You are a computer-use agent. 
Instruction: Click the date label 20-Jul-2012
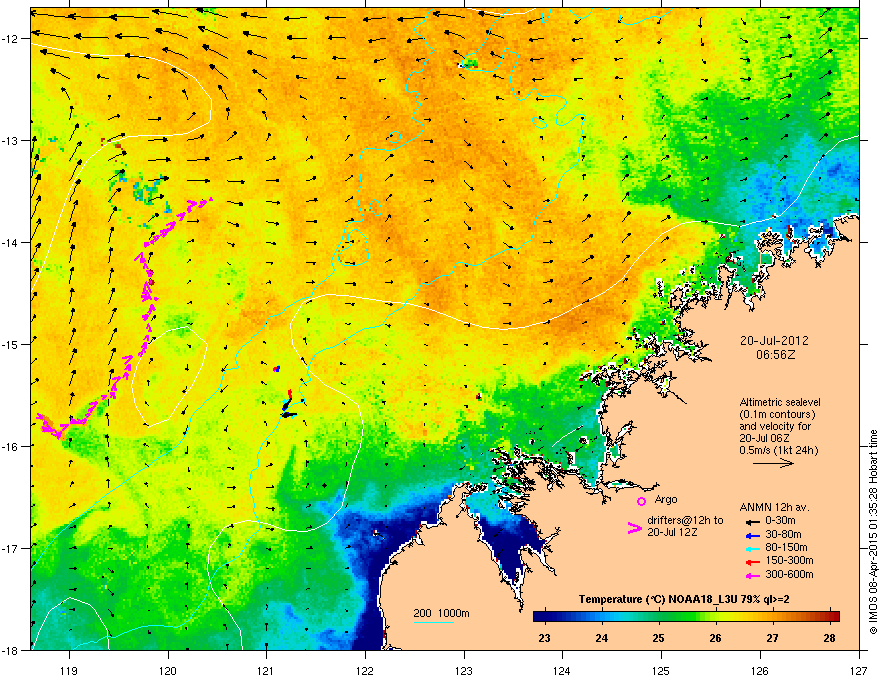point(774,341)
